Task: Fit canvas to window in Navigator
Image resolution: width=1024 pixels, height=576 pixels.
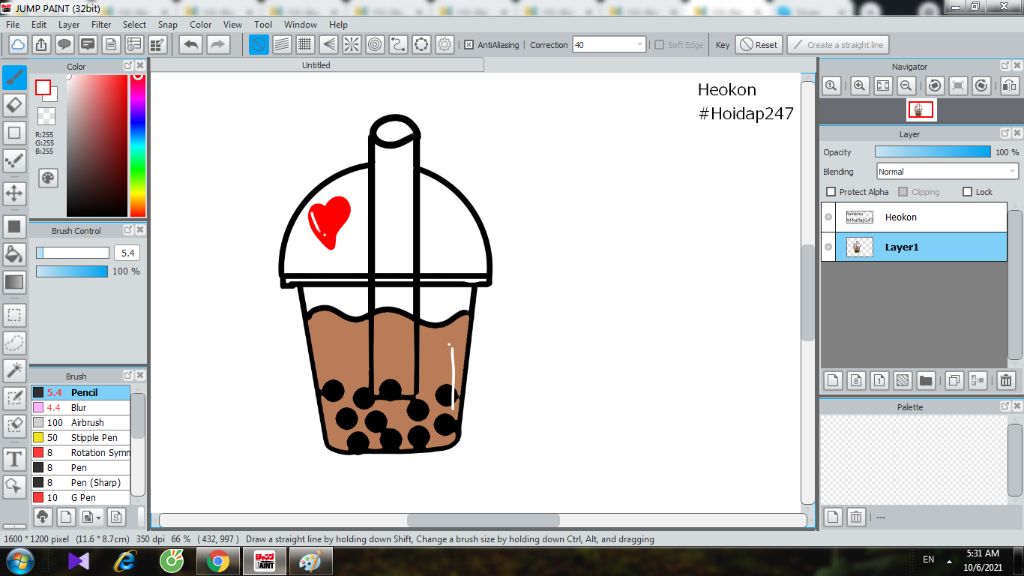Action: tap(883, 86)
